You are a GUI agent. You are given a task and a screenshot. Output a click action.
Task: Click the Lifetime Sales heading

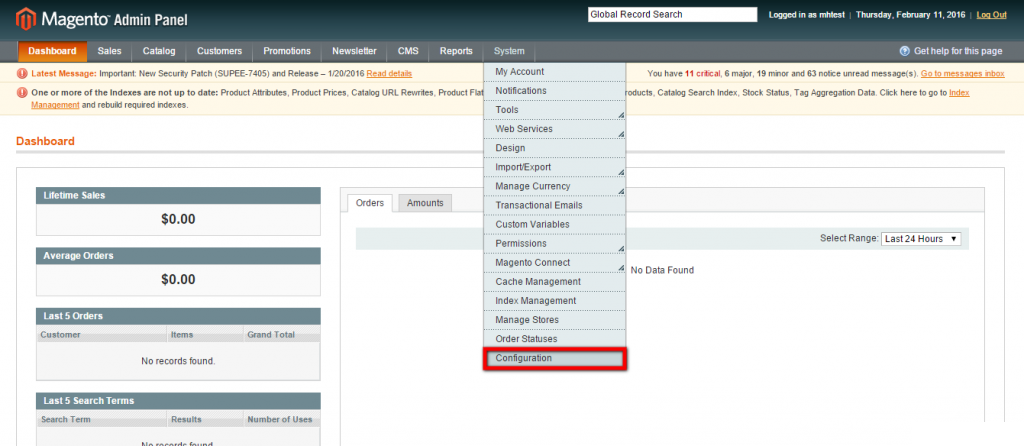178,195
